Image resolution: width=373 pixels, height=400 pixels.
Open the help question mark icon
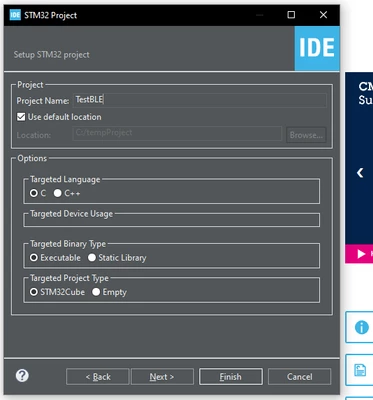tap(22, 376)
